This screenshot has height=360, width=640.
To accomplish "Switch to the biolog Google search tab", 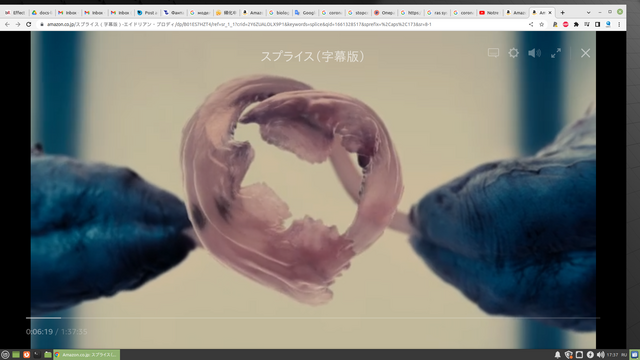I will pyautogui.click(x=279, y=13).
